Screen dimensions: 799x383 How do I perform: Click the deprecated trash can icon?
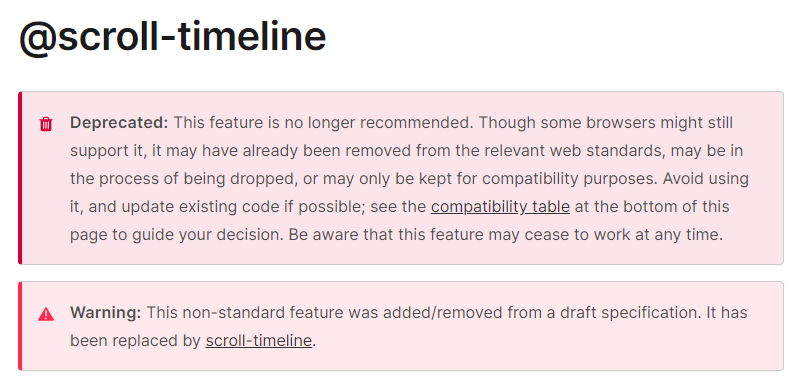click(46, 124)
